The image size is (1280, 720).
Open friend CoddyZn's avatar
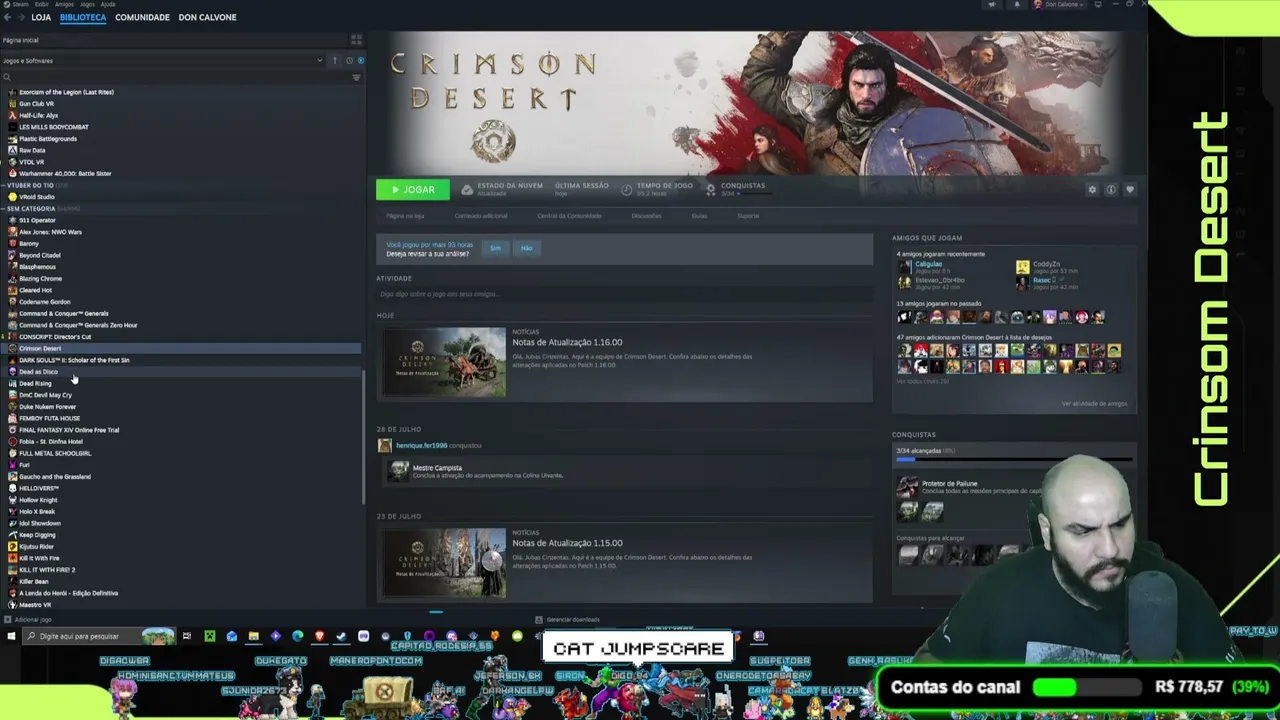pos(1022,267)
